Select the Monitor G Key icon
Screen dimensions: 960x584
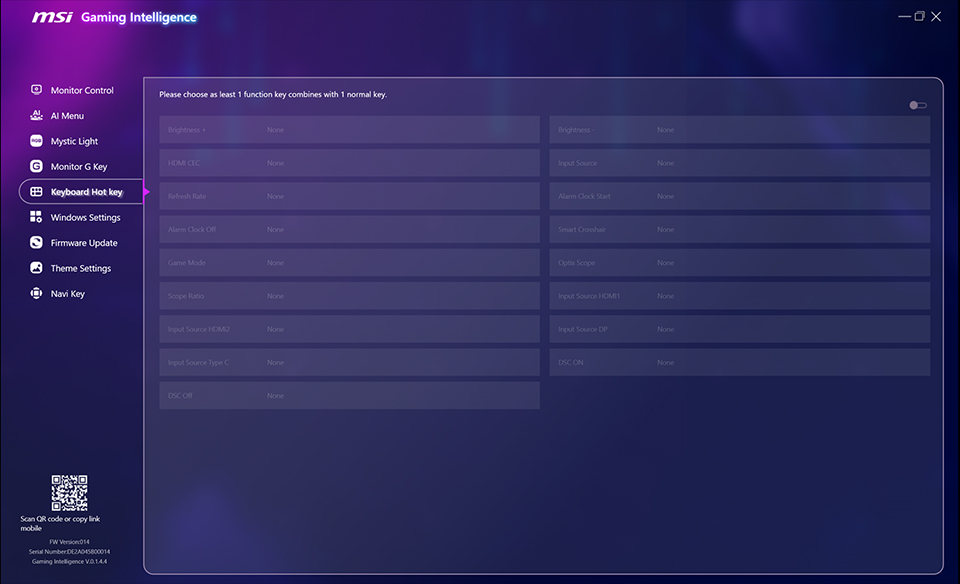[37, 166]
